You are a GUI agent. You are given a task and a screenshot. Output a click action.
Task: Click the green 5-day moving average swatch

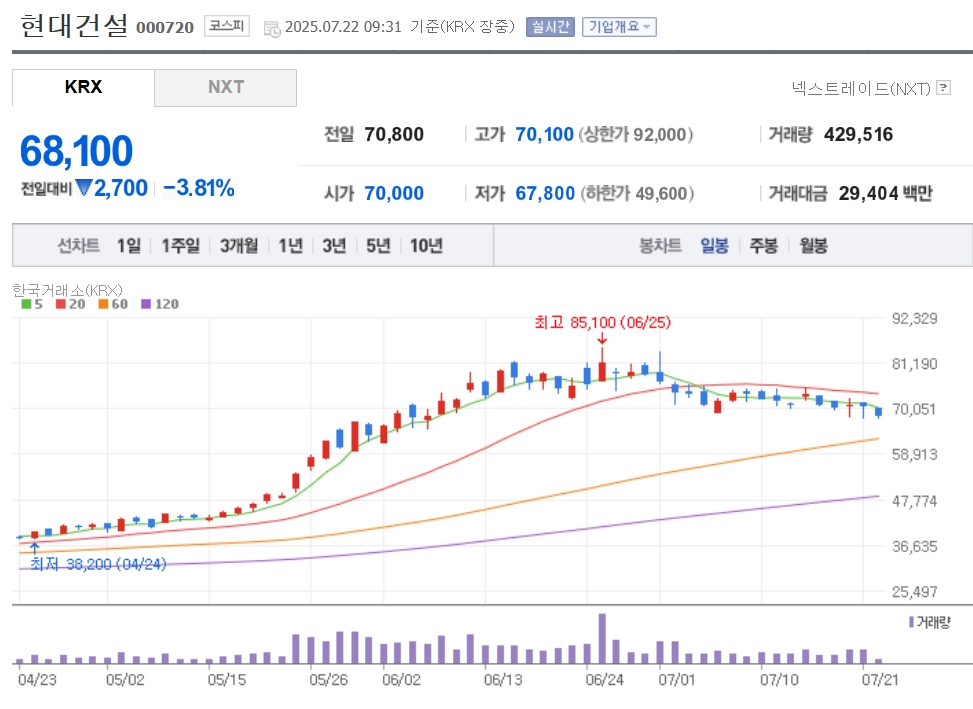26,304
